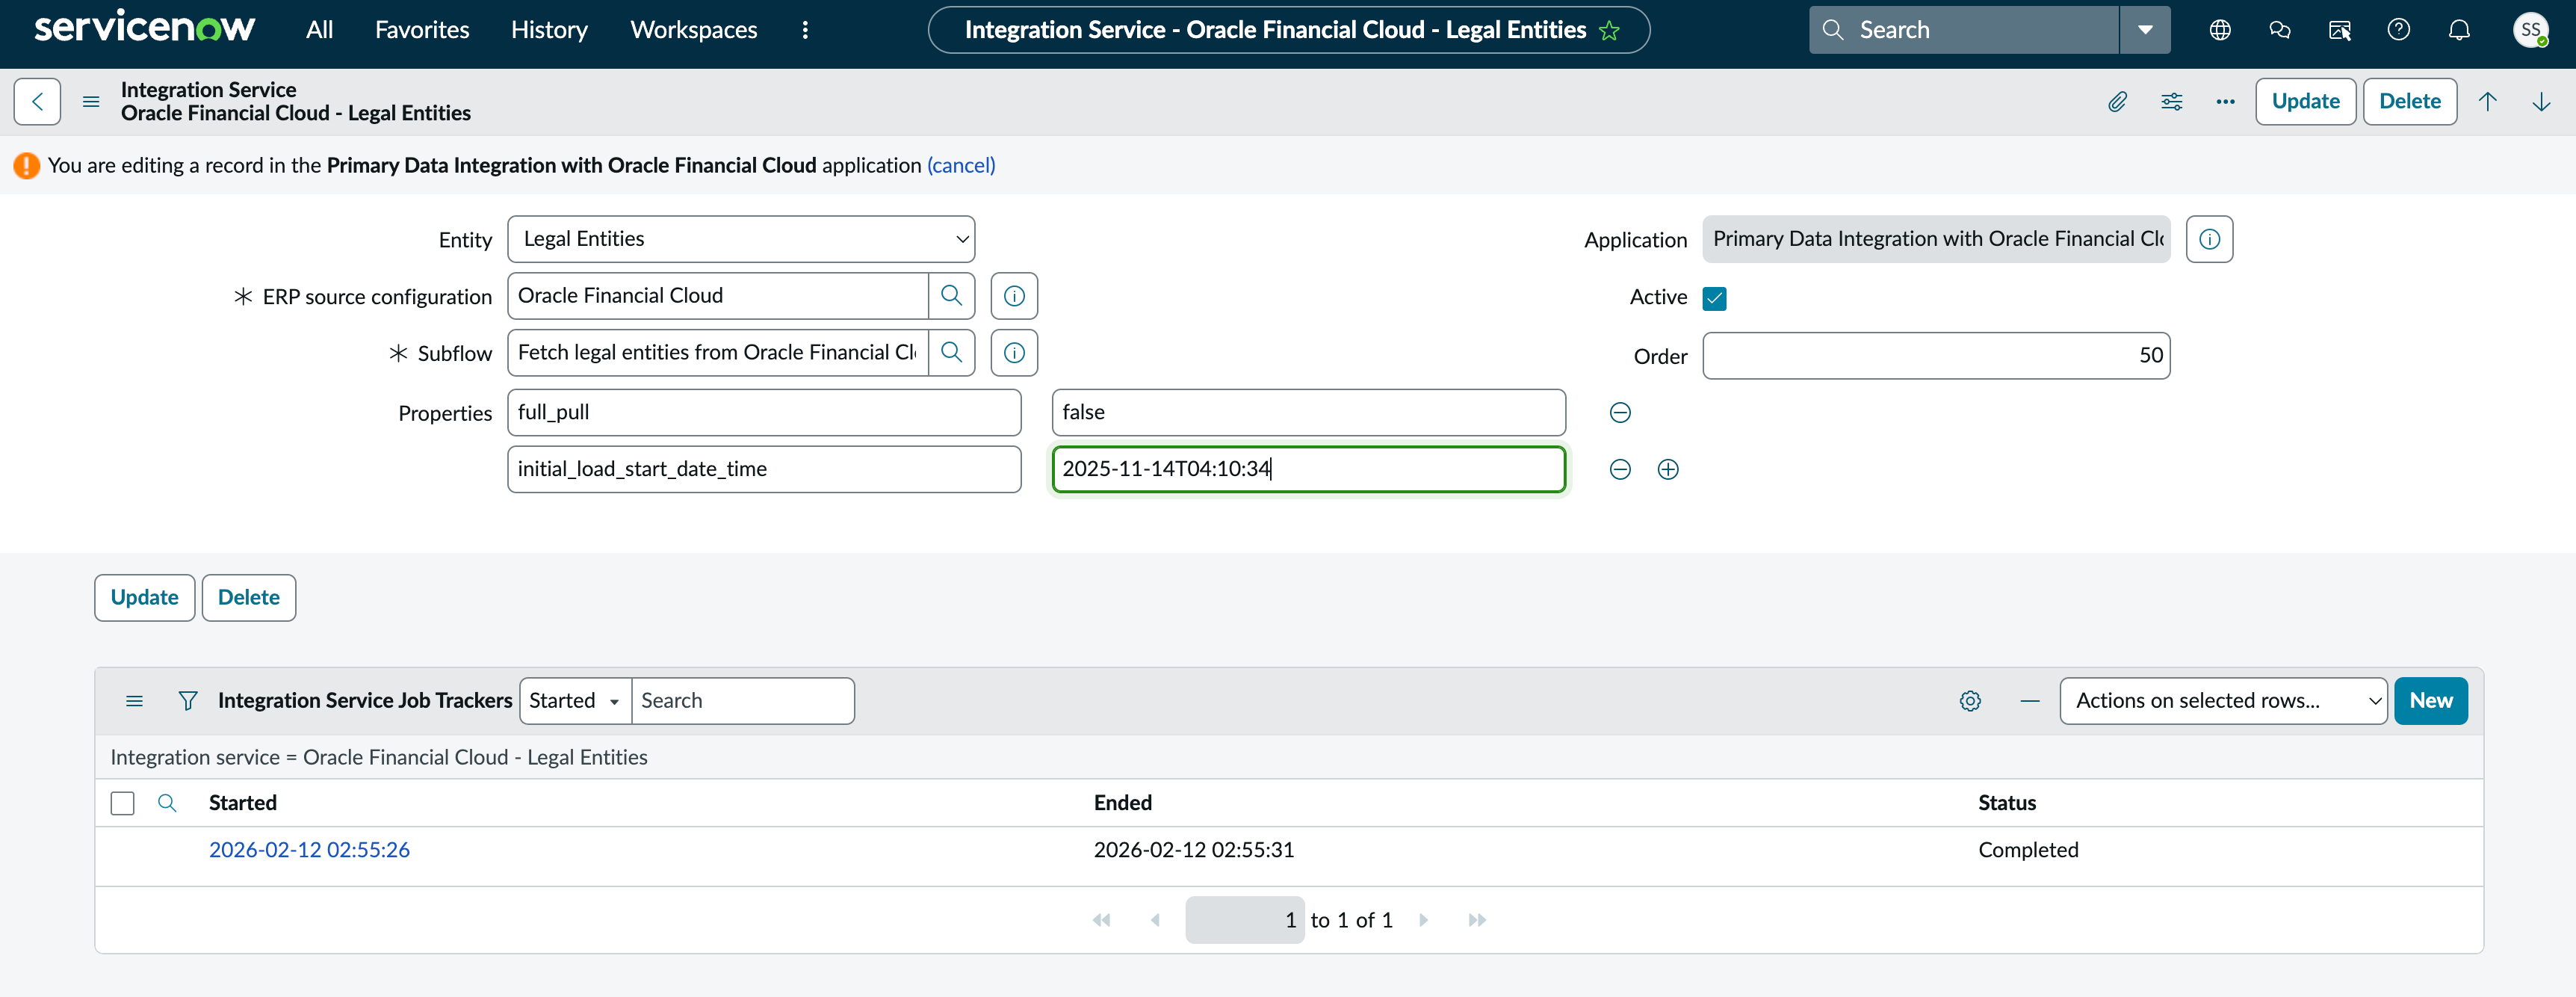The image size is (2576, 997).
Task: Open the History menu
Action: point(549,30)
